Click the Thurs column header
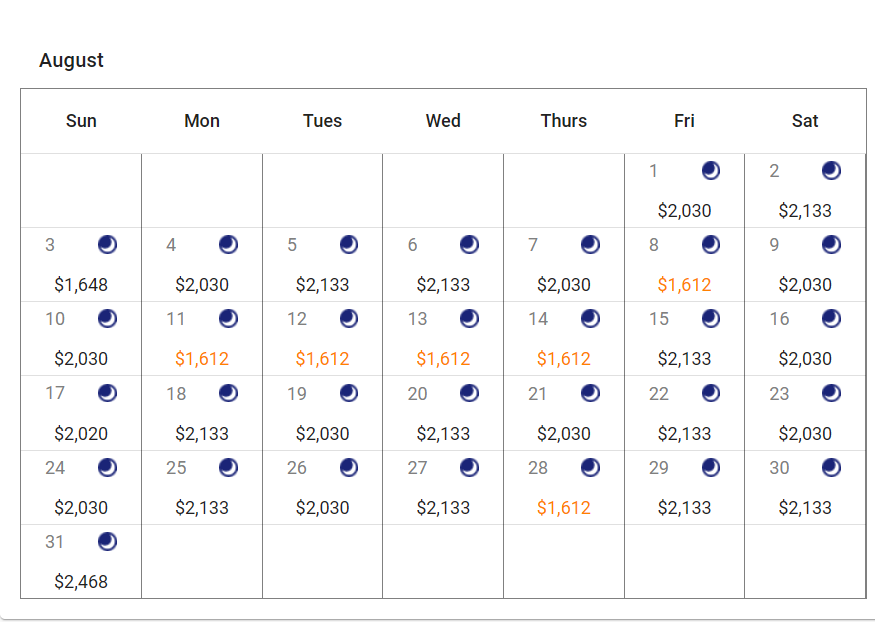 pyautogui.click(x=564, y=121)
